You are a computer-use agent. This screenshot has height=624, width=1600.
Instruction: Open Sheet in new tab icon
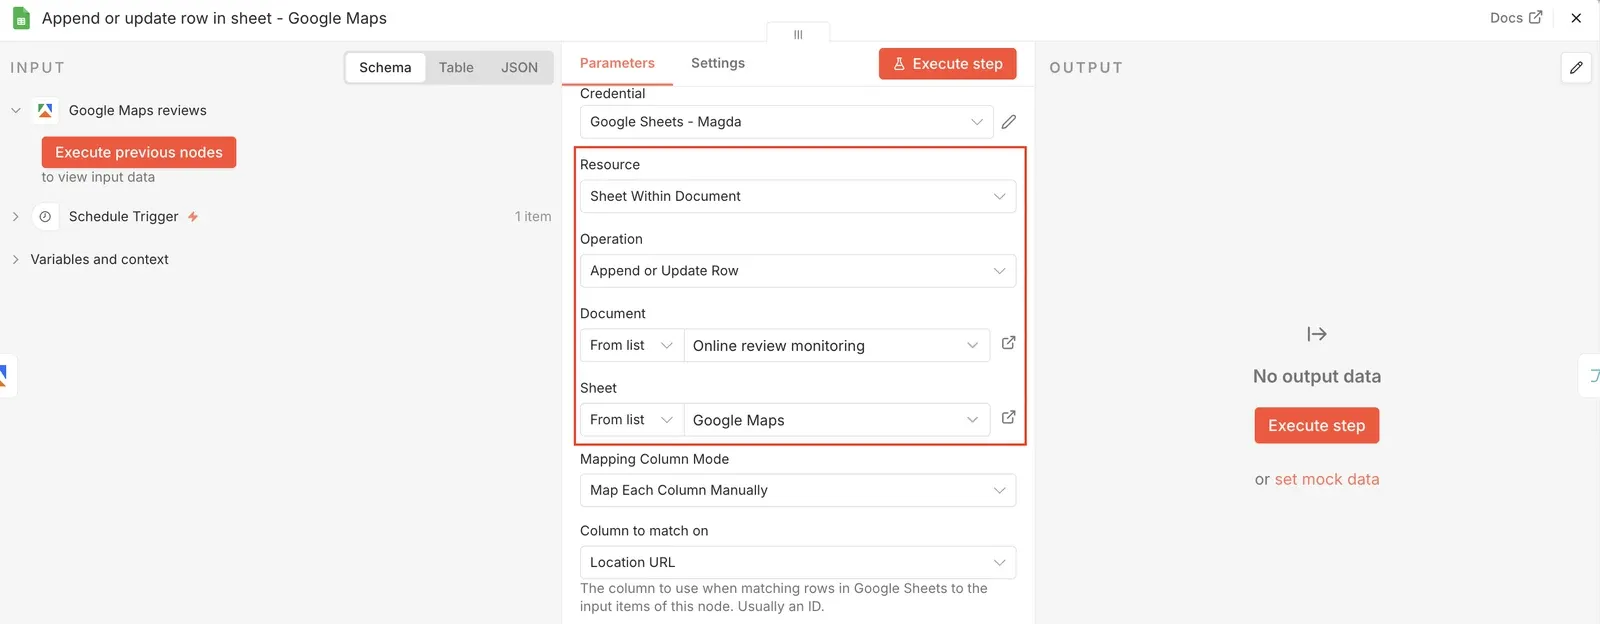pyautogui.click(x=1008, y=417)
